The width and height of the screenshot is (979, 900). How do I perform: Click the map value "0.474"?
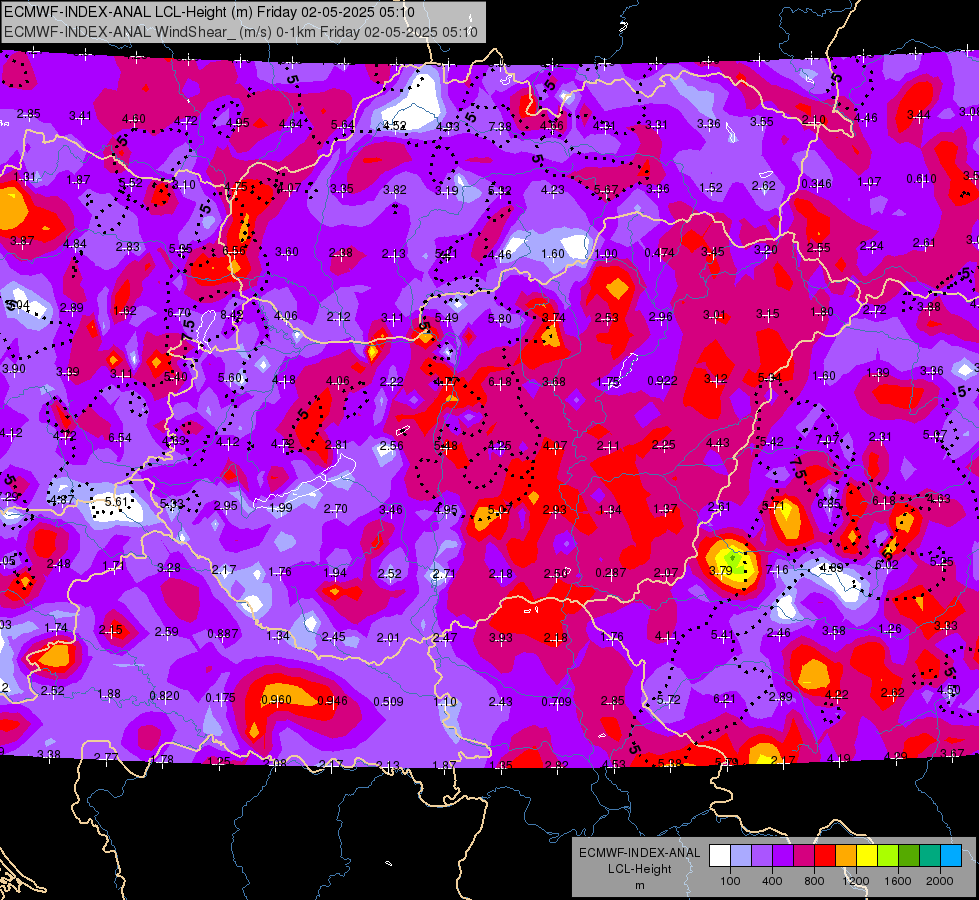(x=659, y=253)
